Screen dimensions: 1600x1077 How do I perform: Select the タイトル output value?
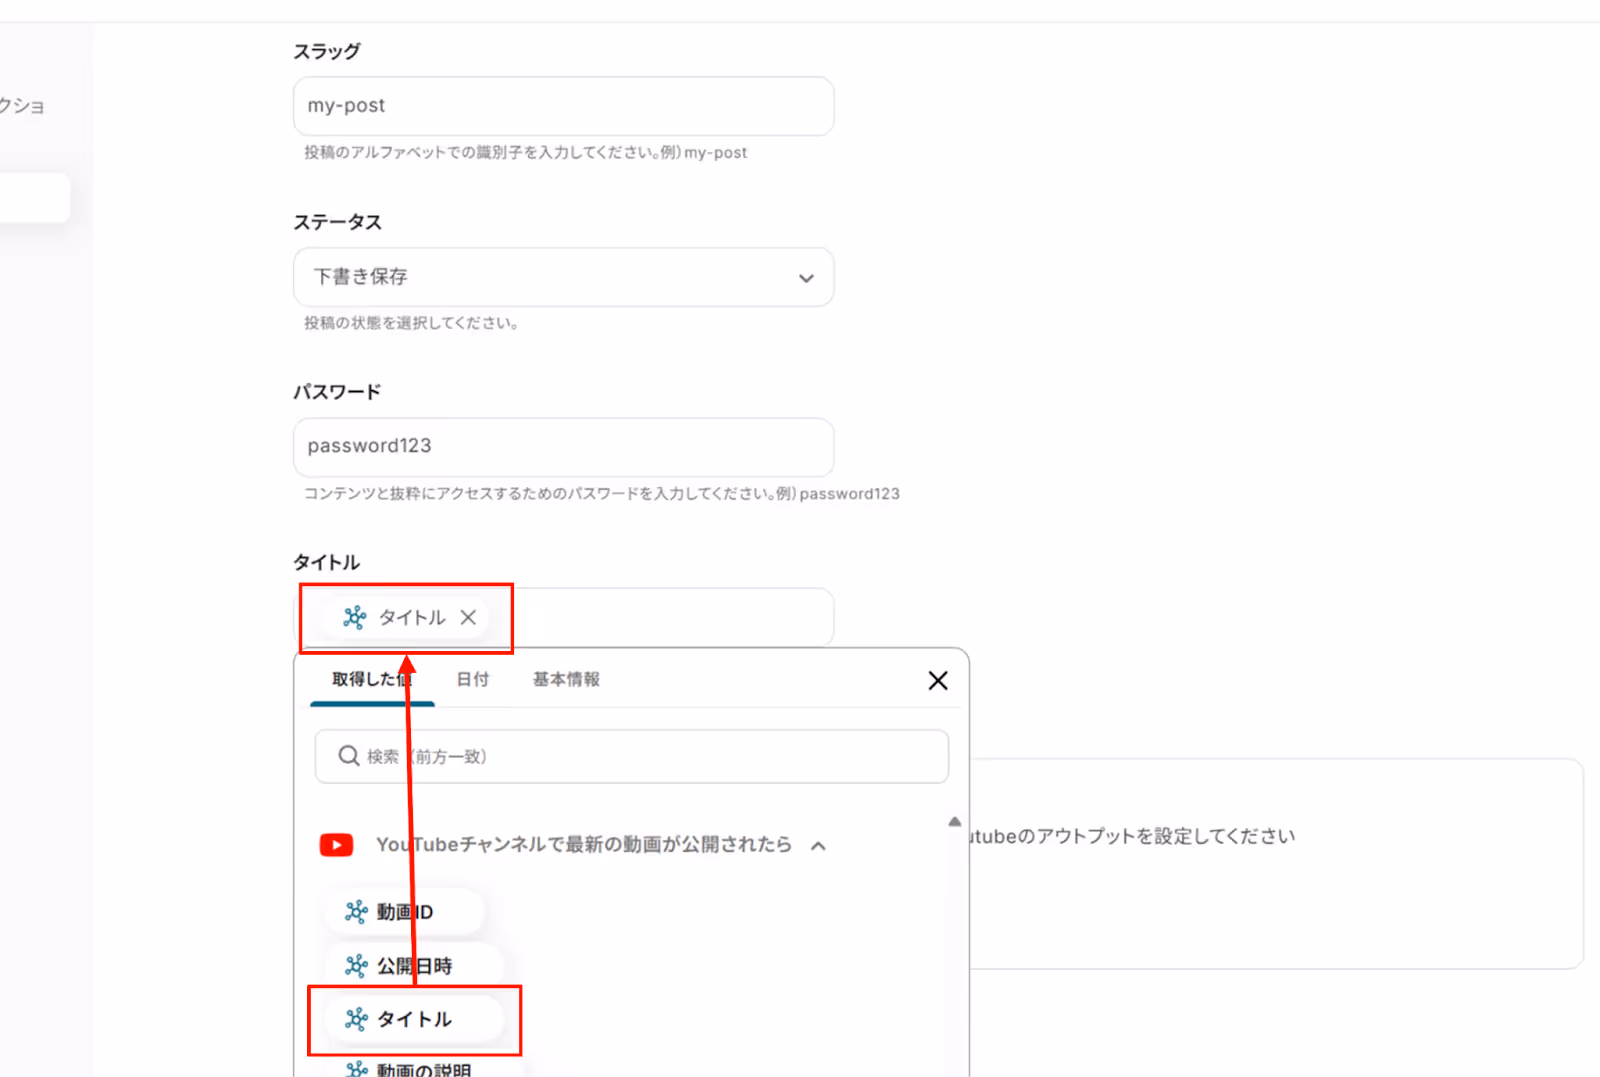tap(413, 1019)
